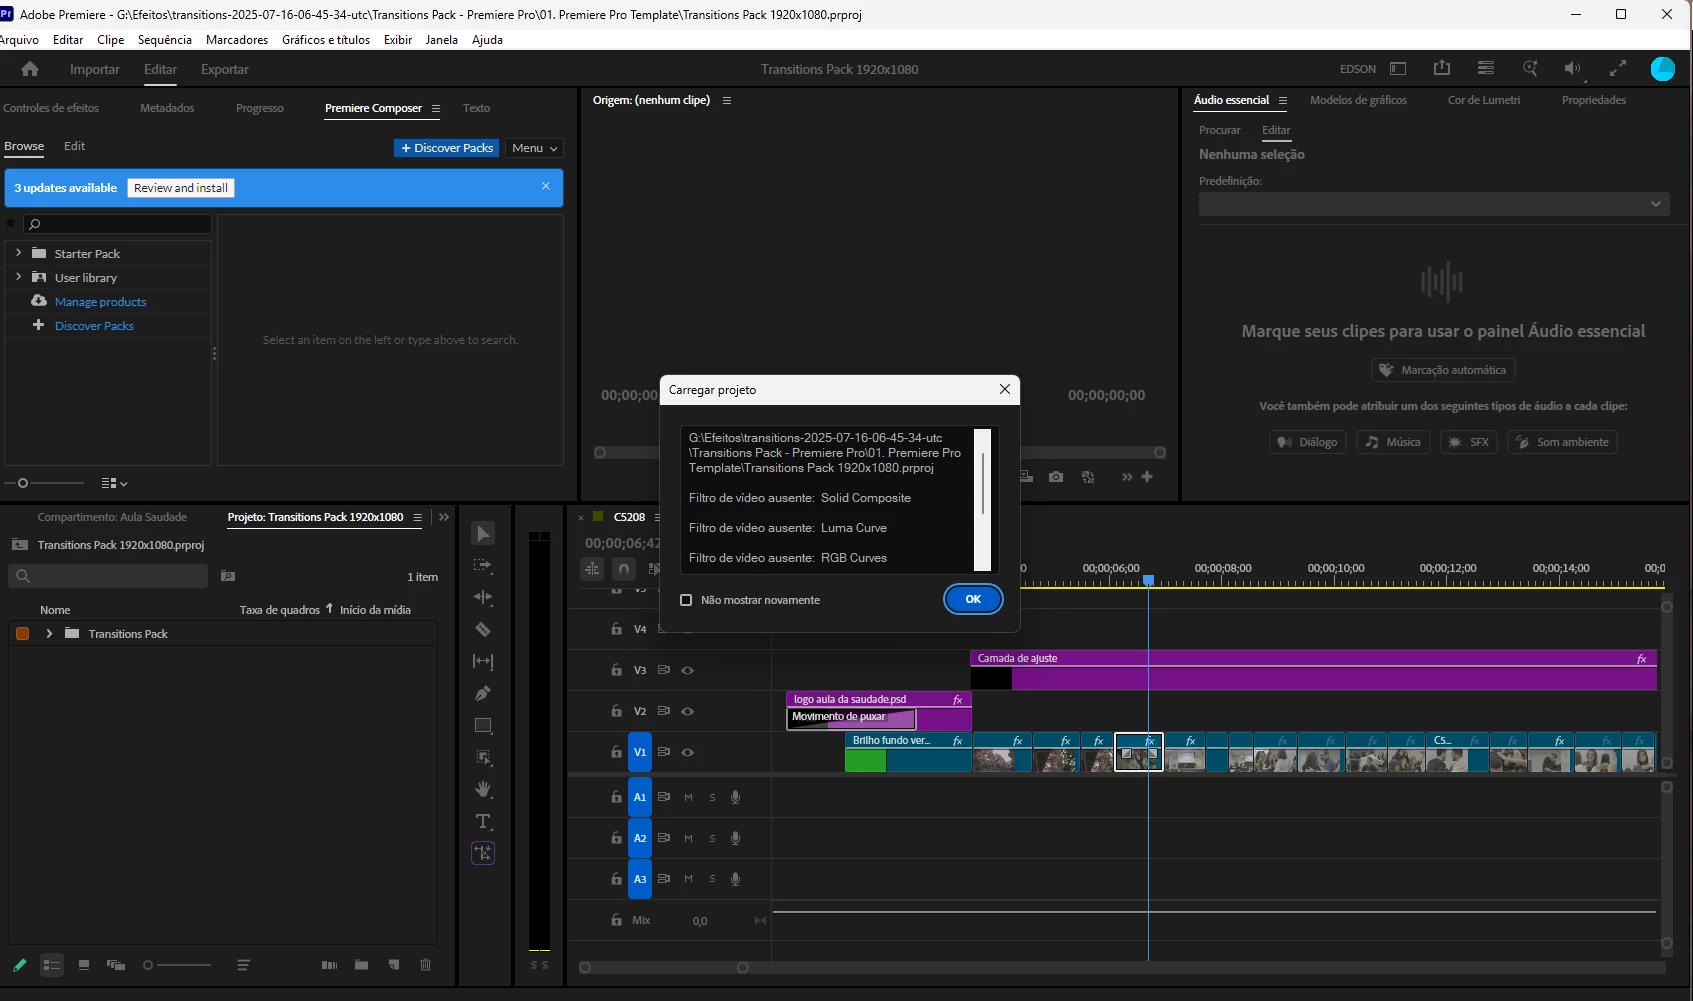The height and width of the screenshot is (1001, 1693).
Task: Click OK in Carregar projeto dialog
Action: coord(973,599)
